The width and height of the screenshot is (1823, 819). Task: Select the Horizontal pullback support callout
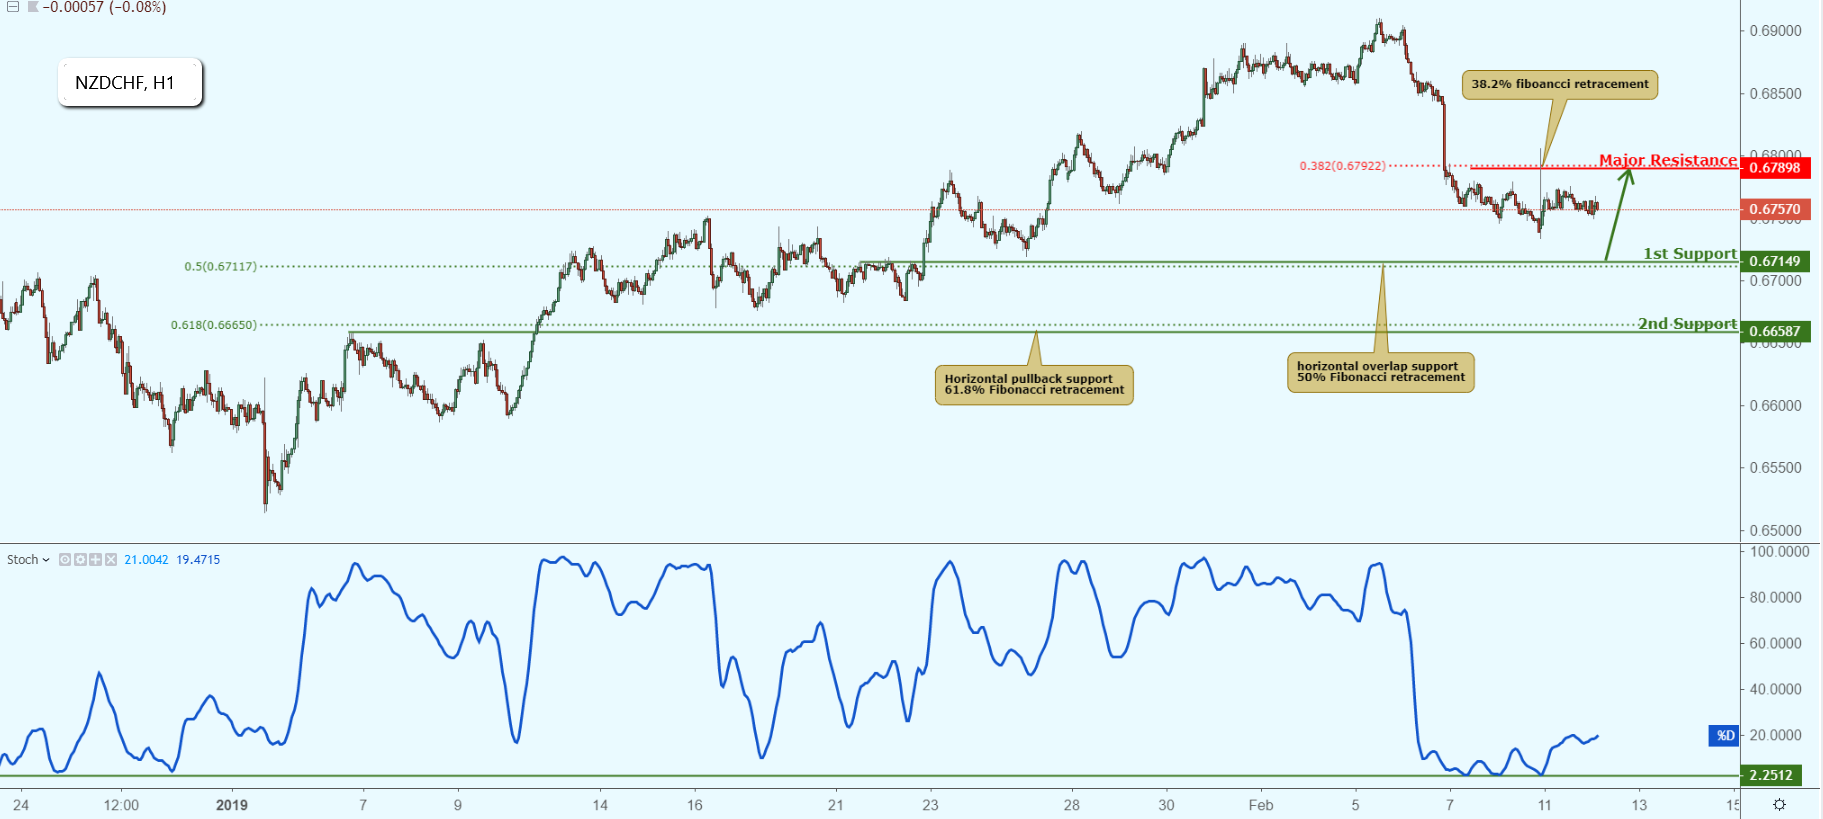tap(1034, 384)
